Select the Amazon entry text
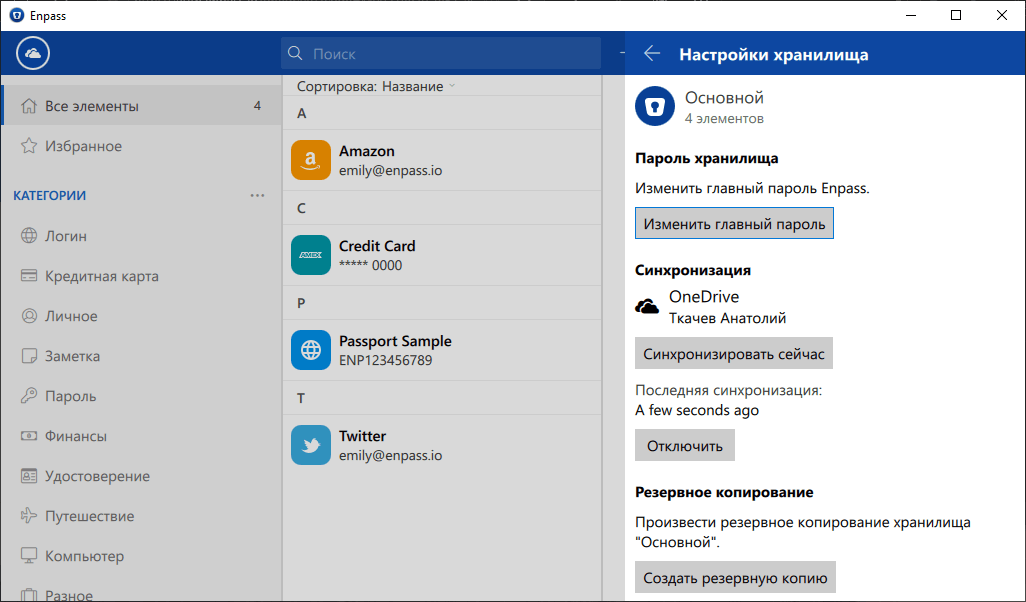The height and width of the screenshot is (602, 1026). [x=391, y=160]
